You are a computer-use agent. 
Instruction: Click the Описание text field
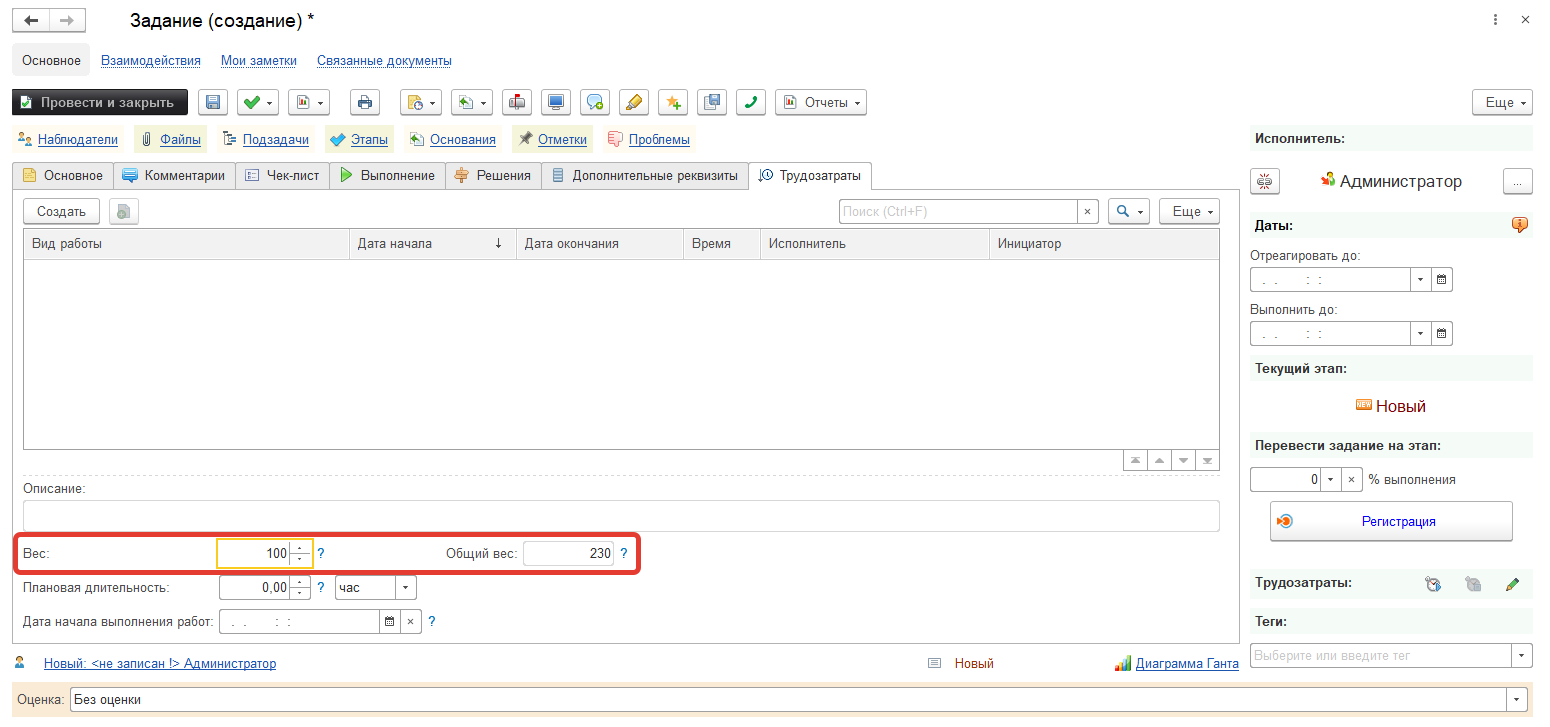point(620,516)
